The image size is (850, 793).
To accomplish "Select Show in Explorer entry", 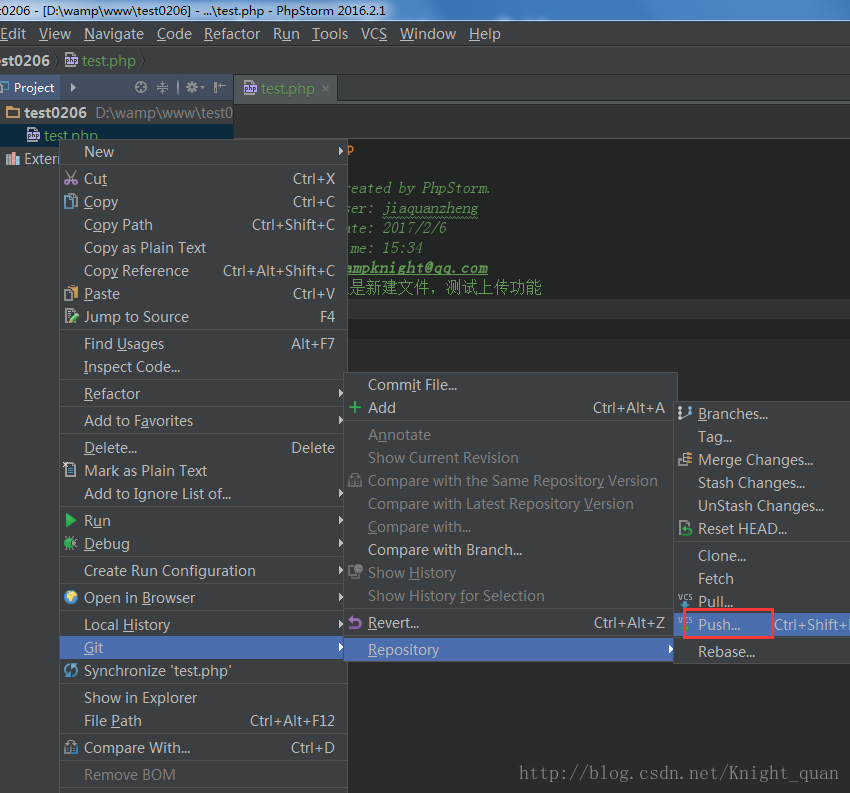I will click(x=203, y=697).
